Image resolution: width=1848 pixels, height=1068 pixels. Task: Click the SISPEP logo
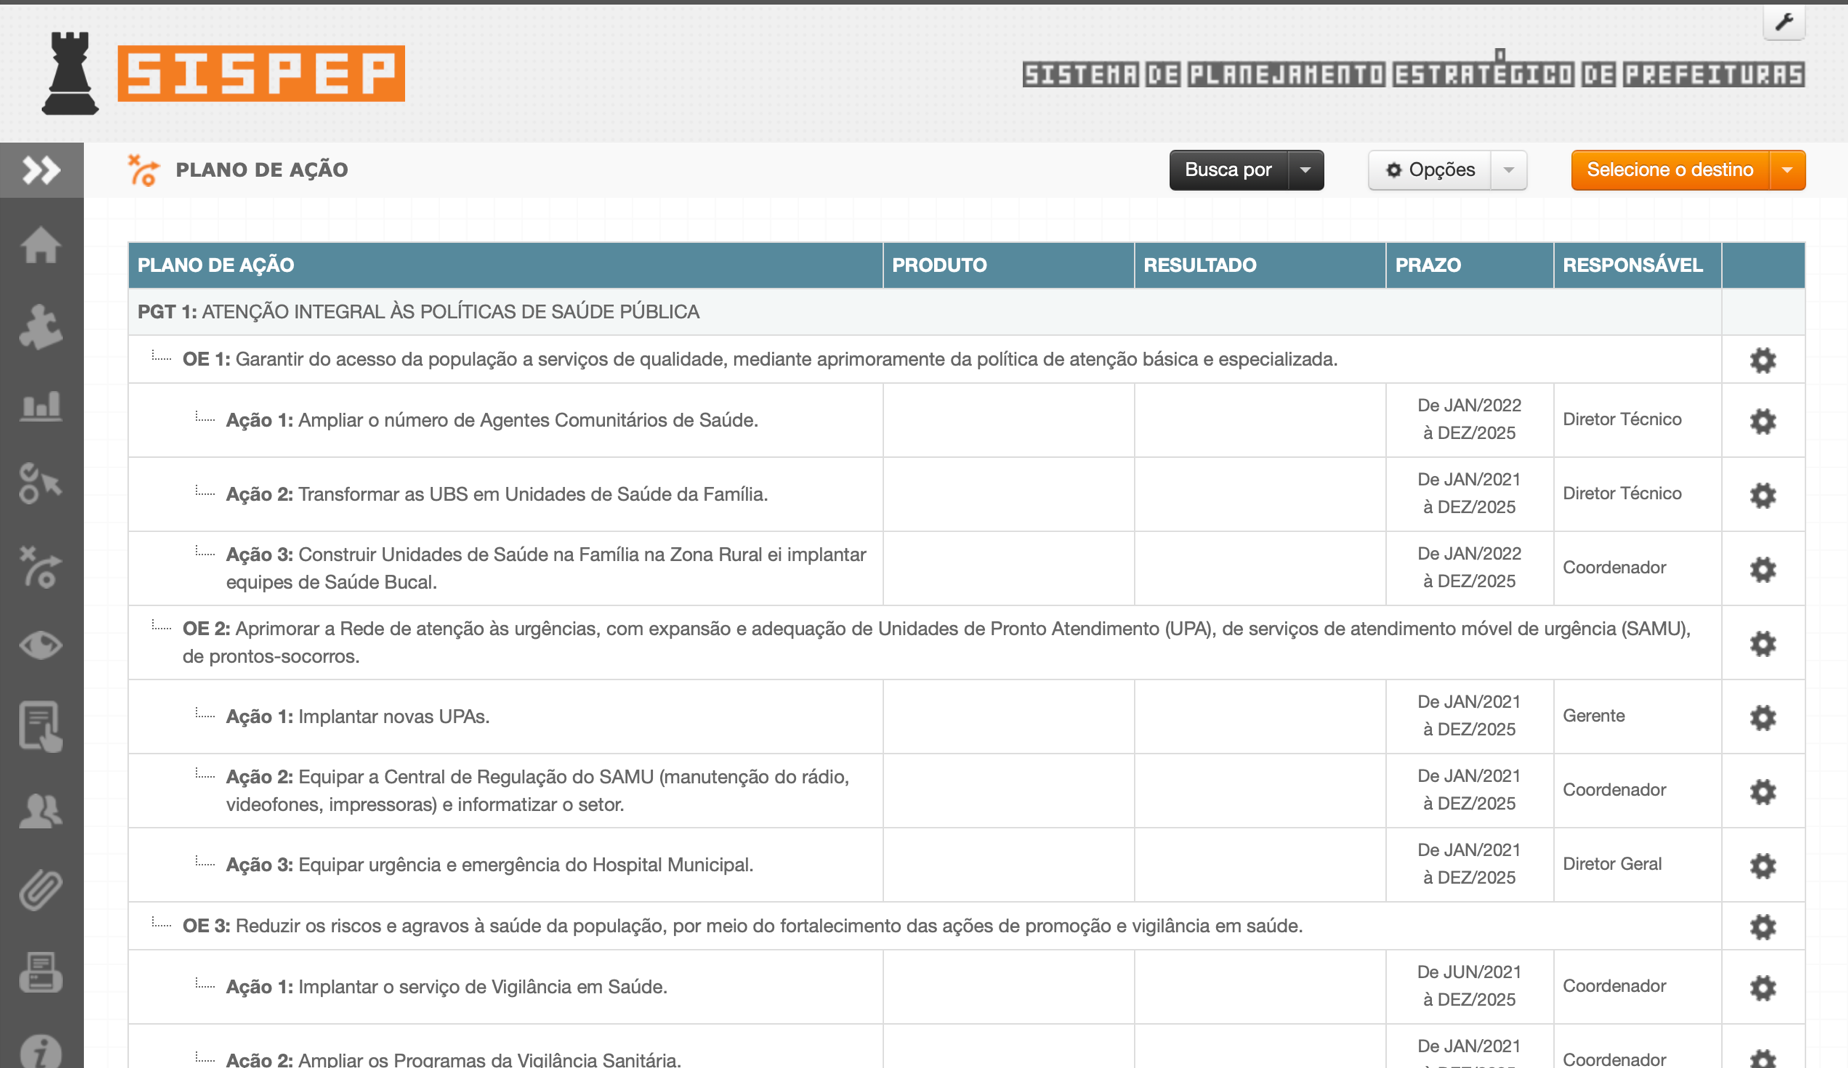click(x=261, y=73)
